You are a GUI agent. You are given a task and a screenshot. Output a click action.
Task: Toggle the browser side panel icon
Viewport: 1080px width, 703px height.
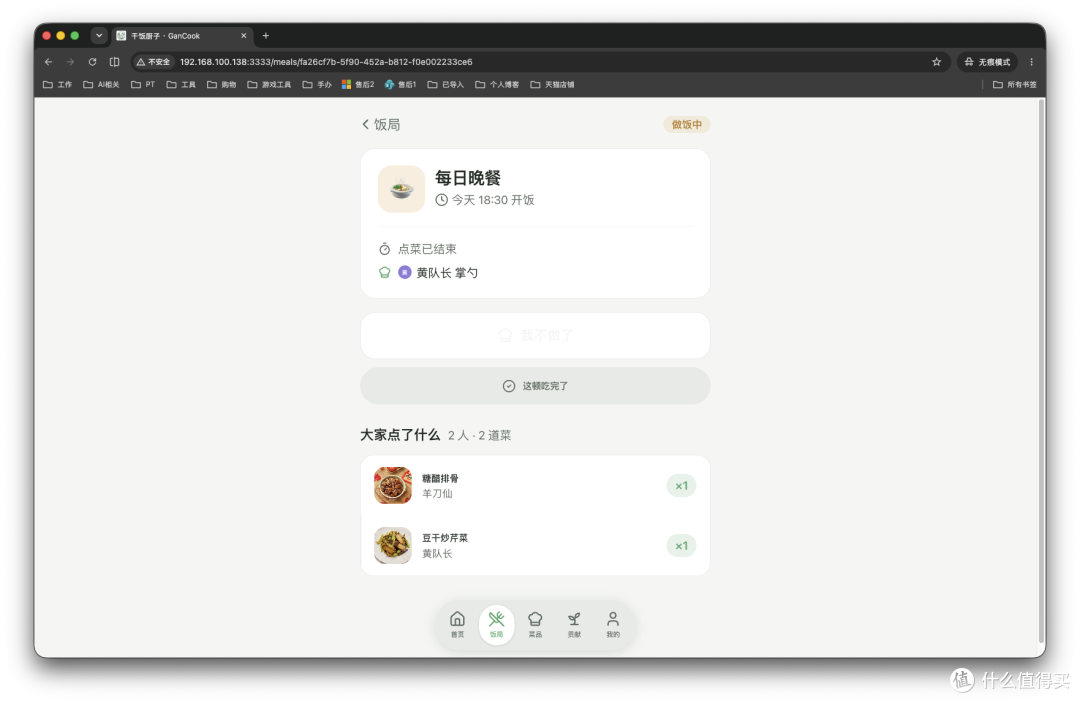pos(114,62)
